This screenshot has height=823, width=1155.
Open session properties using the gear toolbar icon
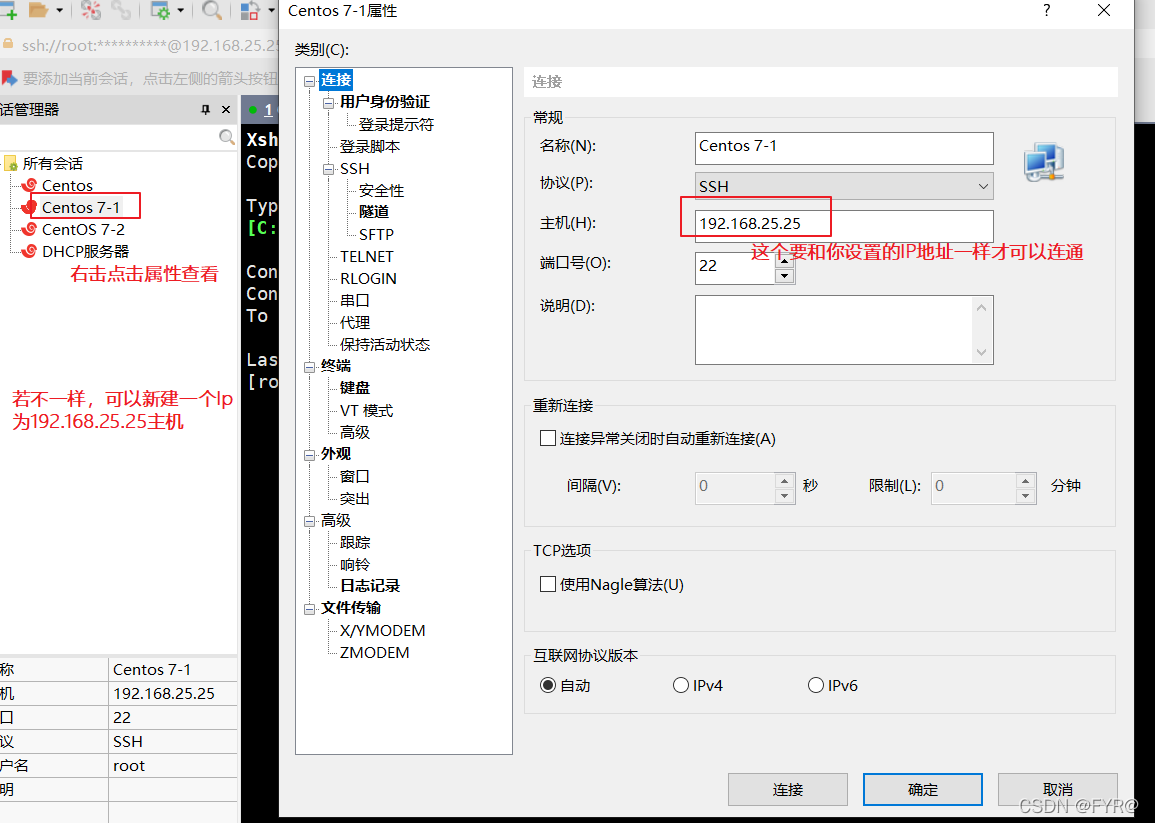point(160,11)
